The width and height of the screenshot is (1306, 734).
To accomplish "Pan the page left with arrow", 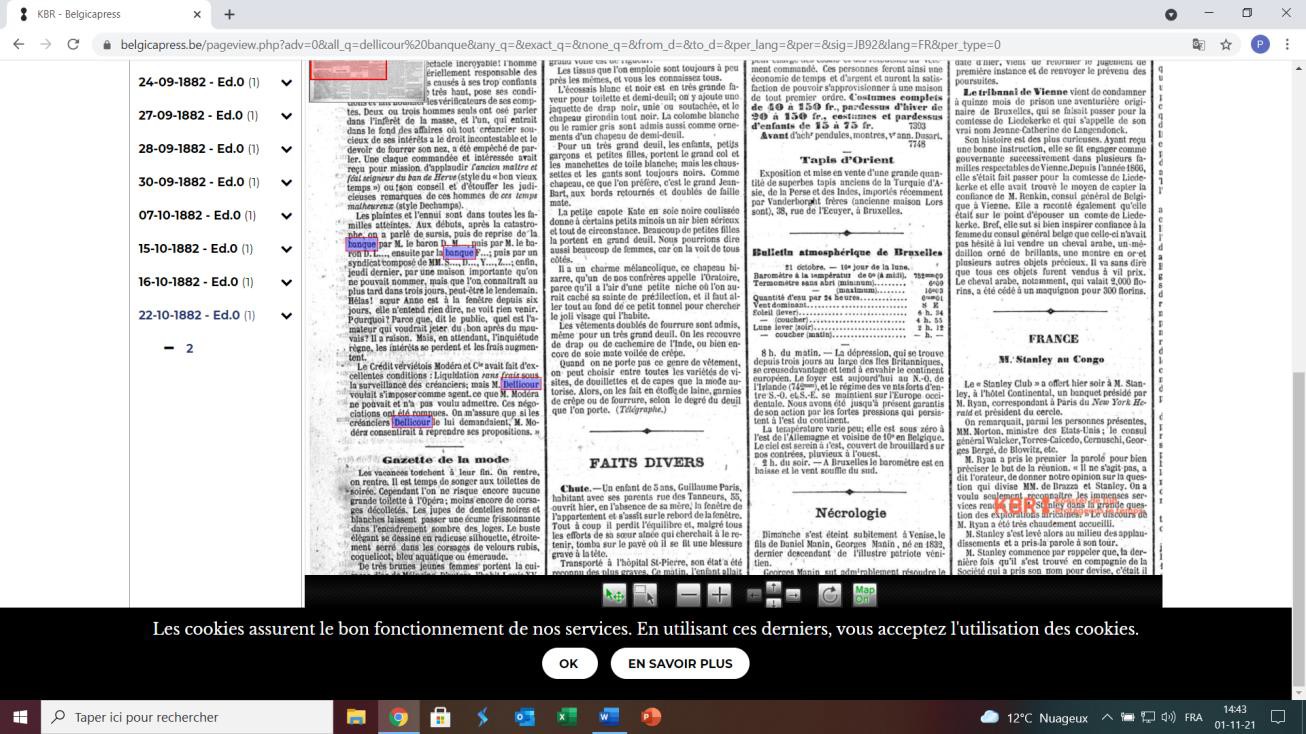I will 755,595.
